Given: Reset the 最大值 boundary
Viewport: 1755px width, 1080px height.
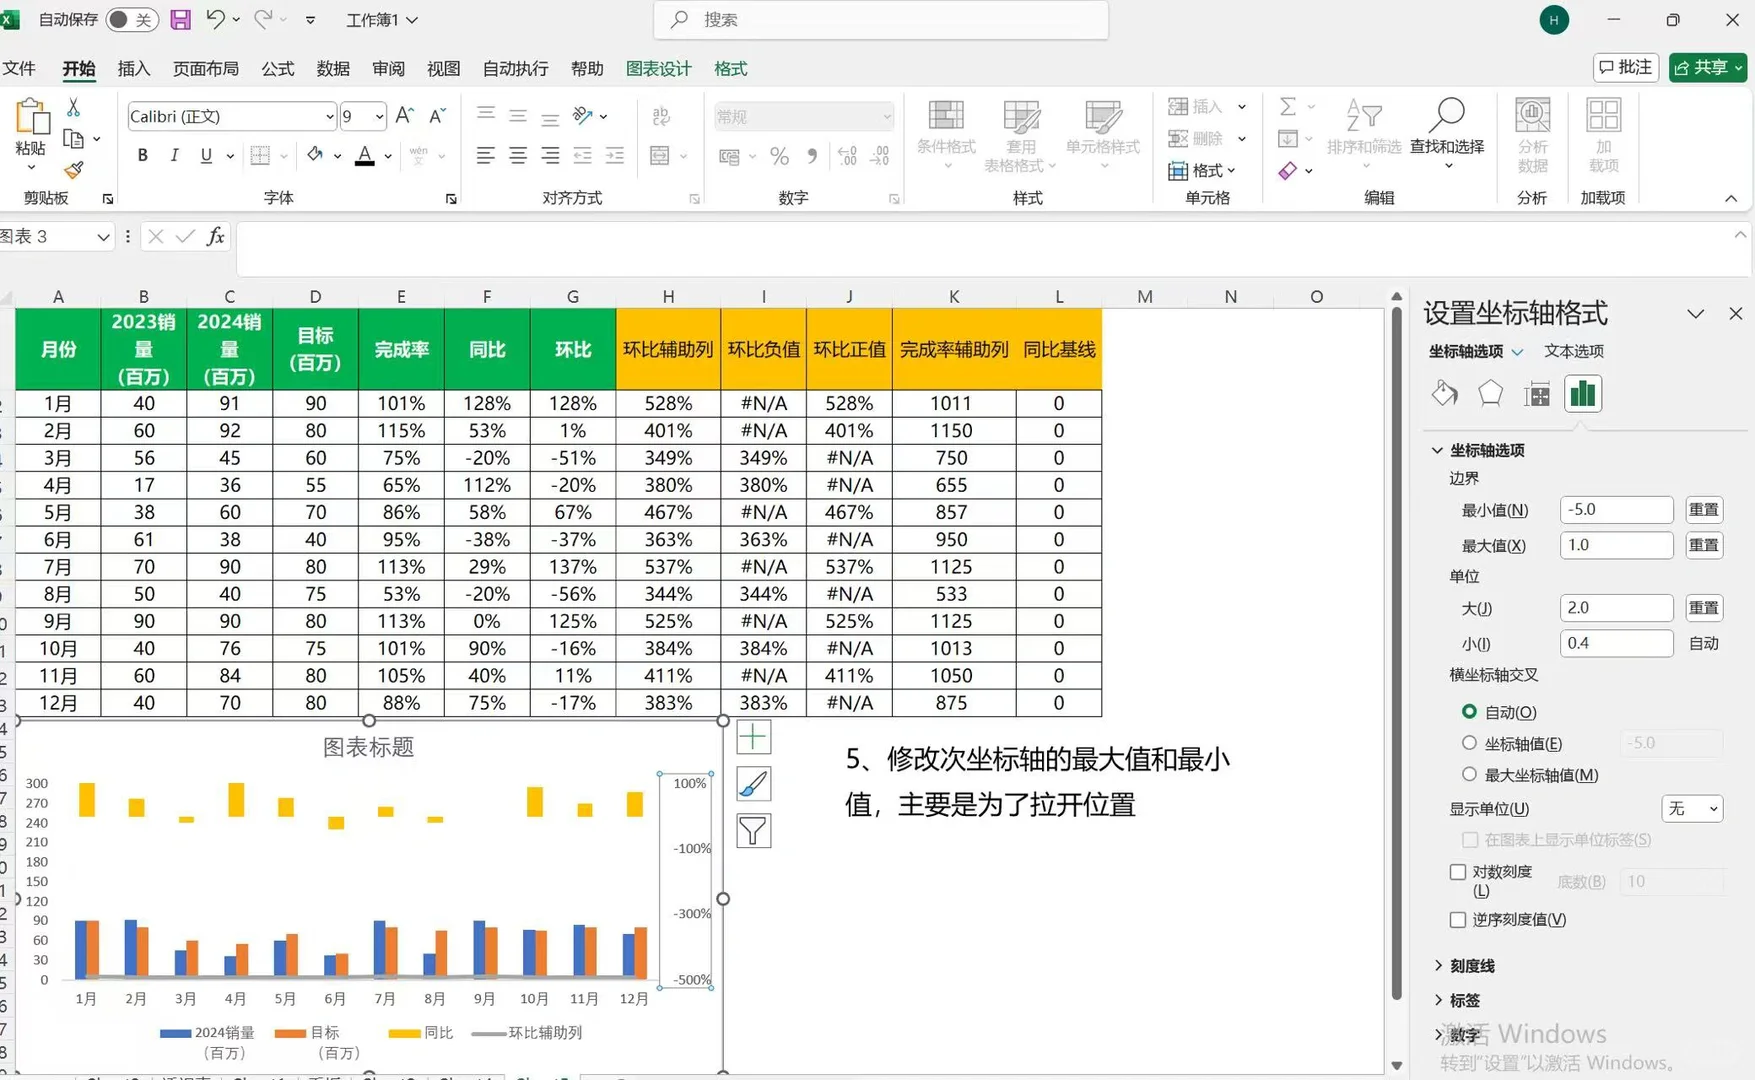Looking at the screenshot, I should tap(1704, 546).
